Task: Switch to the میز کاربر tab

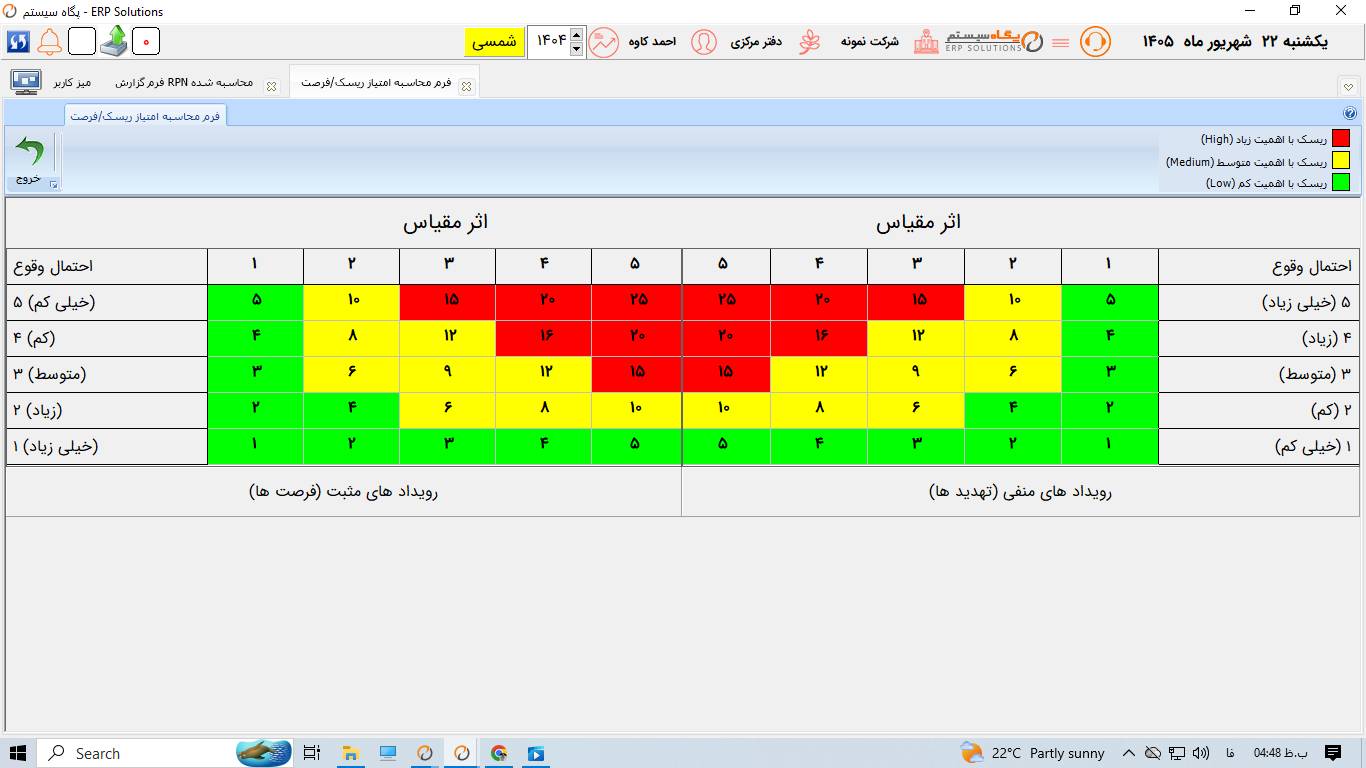Action: point(72,82)
